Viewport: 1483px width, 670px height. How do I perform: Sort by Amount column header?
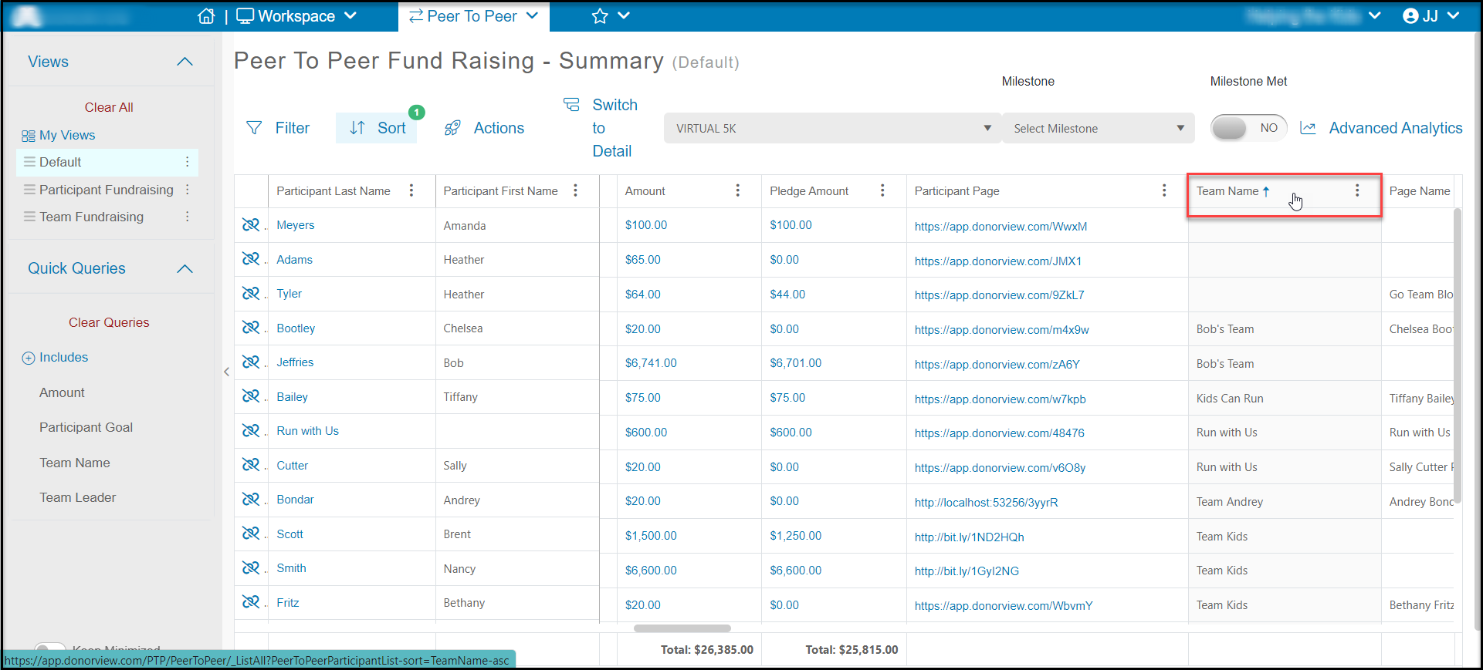tap(645, 191)
